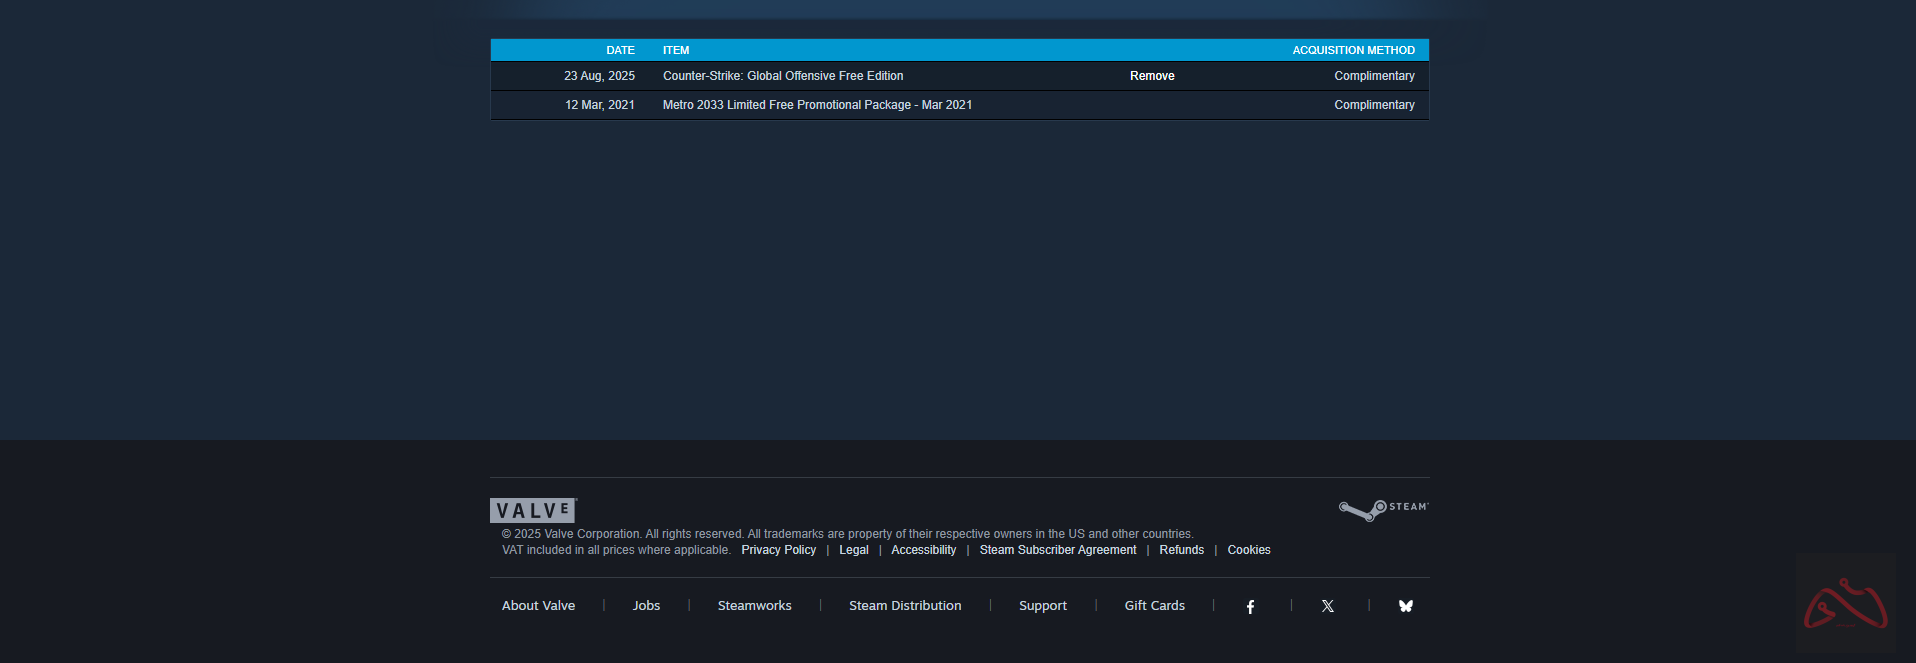Navigate to About Valve

pos(538,606)
